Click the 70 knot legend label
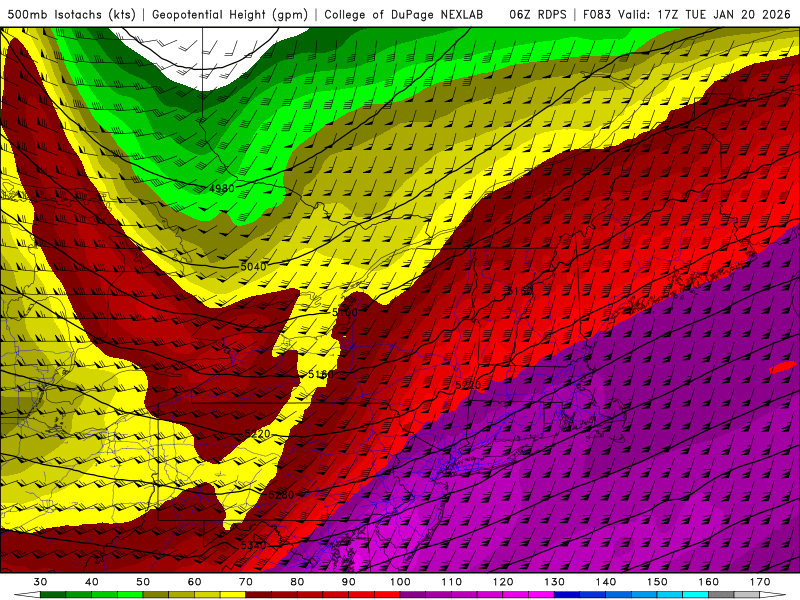800x600 pixels. pos(246,582)
